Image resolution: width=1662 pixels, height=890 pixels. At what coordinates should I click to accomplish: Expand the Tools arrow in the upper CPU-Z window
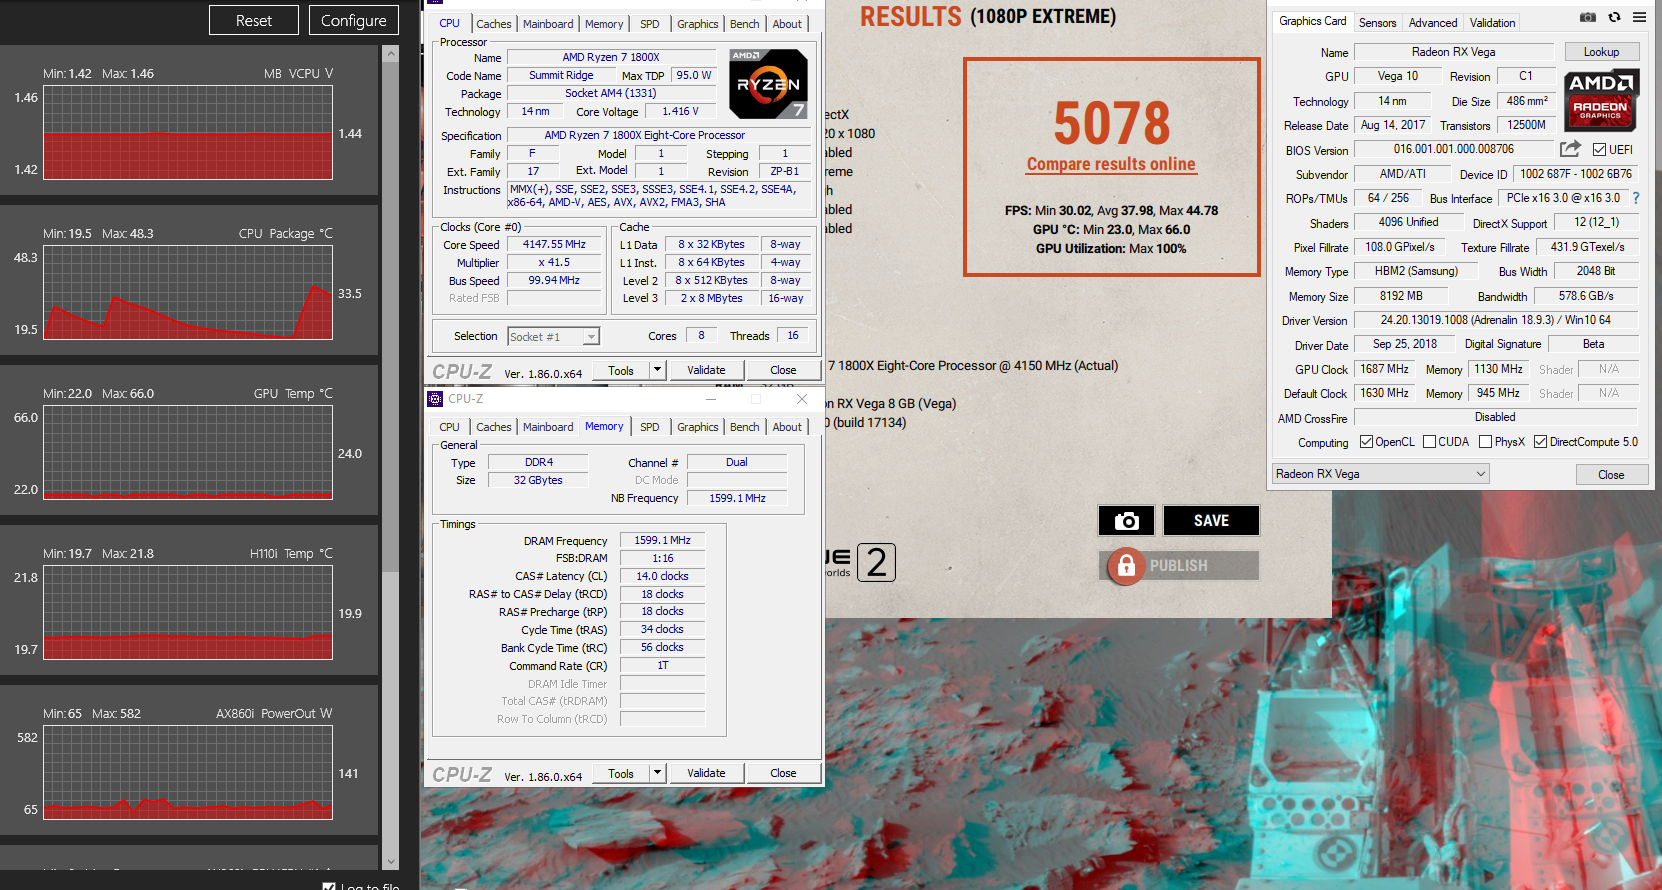click(657, 370)
